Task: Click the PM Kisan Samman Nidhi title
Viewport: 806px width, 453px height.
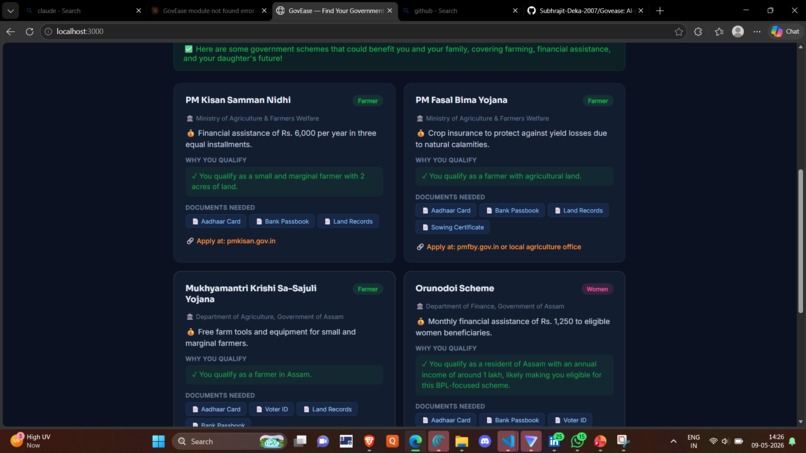Action: click(238, 100)
